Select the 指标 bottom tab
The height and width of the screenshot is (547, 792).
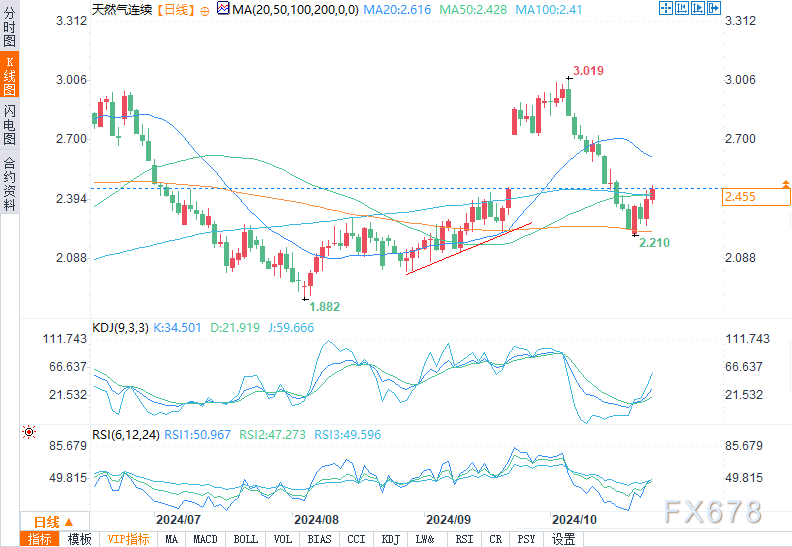40,539
